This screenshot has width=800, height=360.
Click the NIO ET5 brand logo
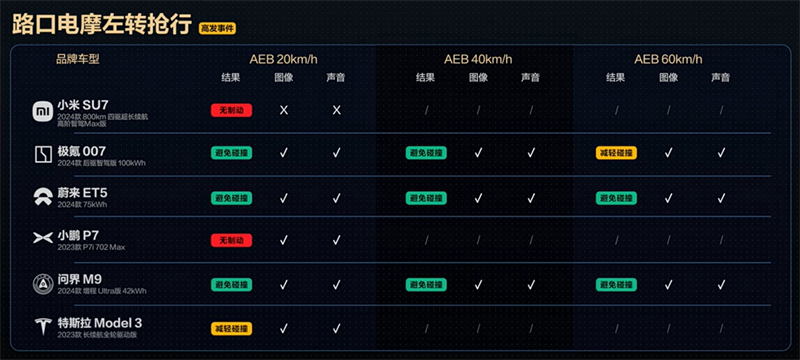pyautogui.click(x=43, y=197)
